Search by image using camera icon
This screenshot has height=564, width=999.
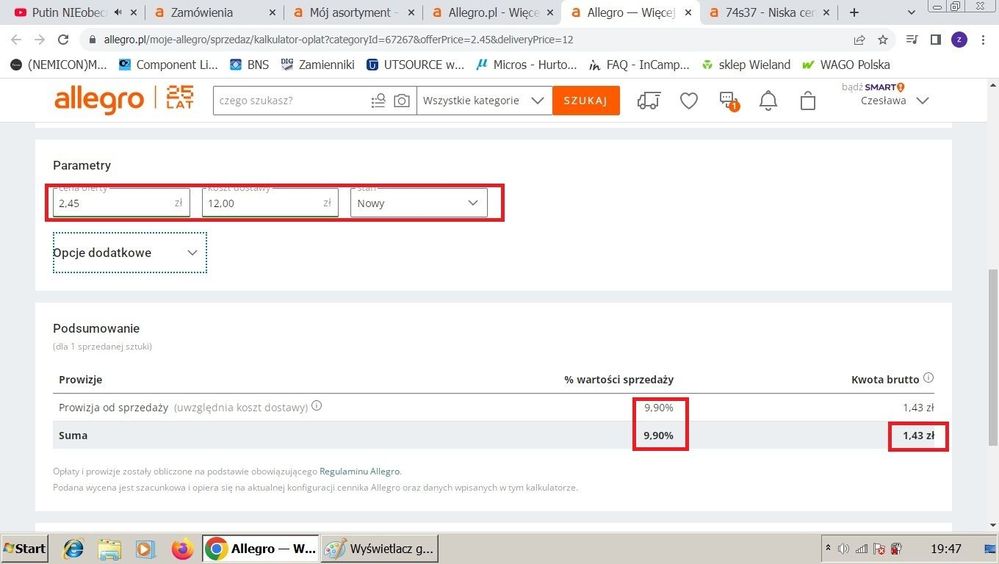tap(401, 101)
